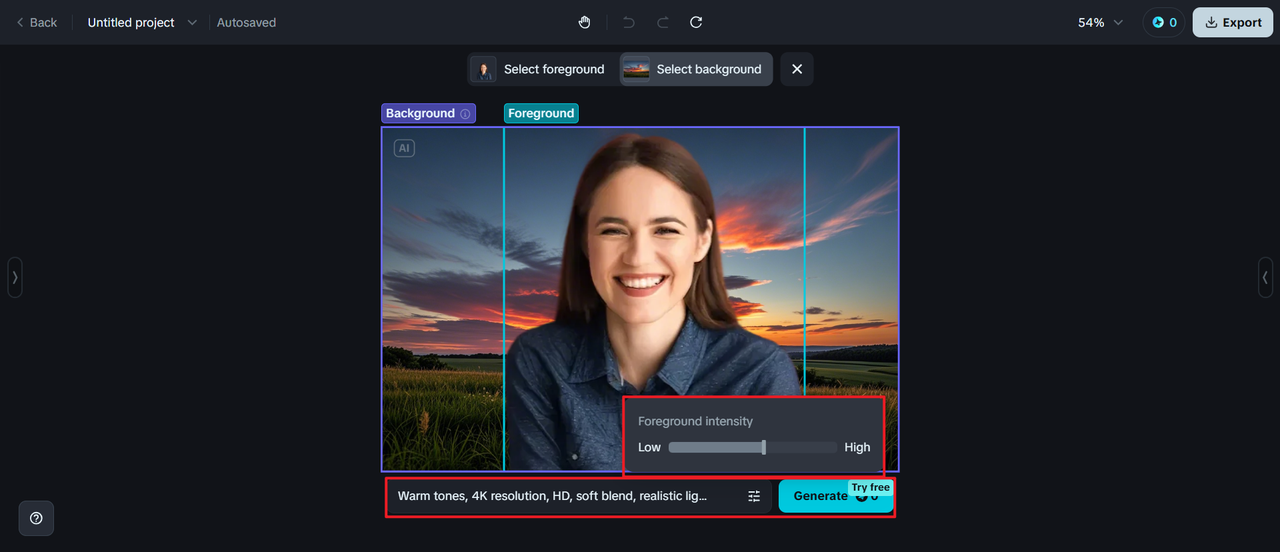Click the Autosaved status text

coord(246,22)
